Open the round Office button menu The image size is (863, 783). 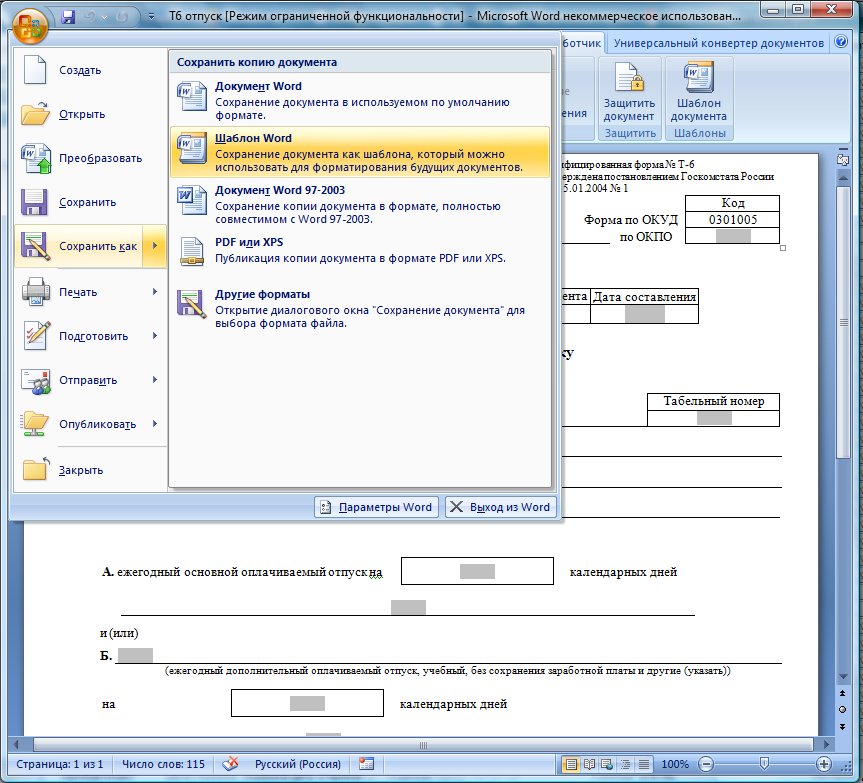coord(30,25)
